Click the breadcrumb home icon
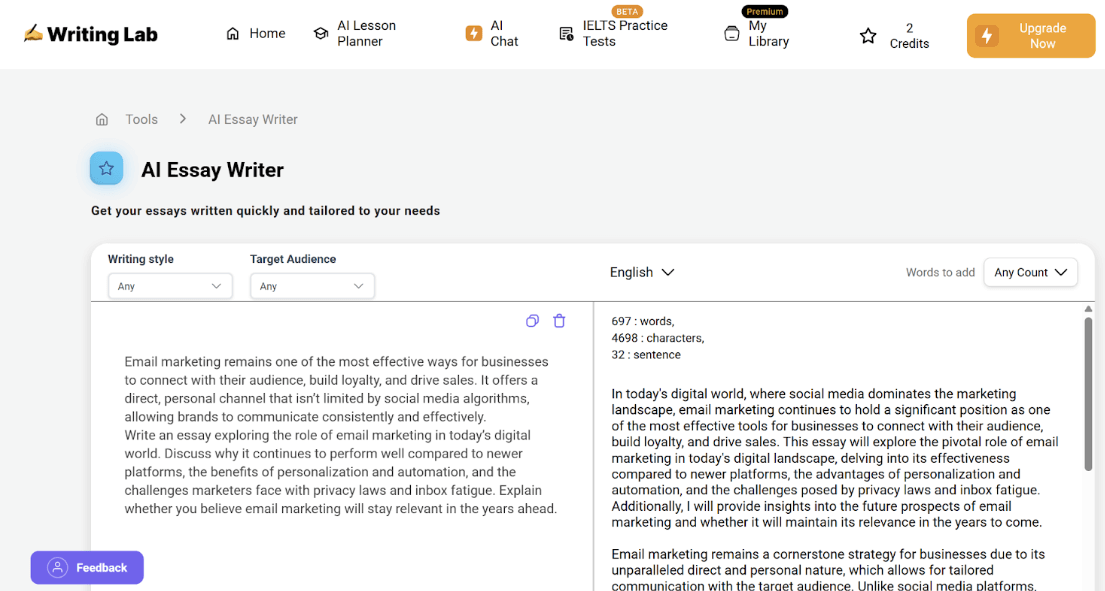 tap(101, 118)
